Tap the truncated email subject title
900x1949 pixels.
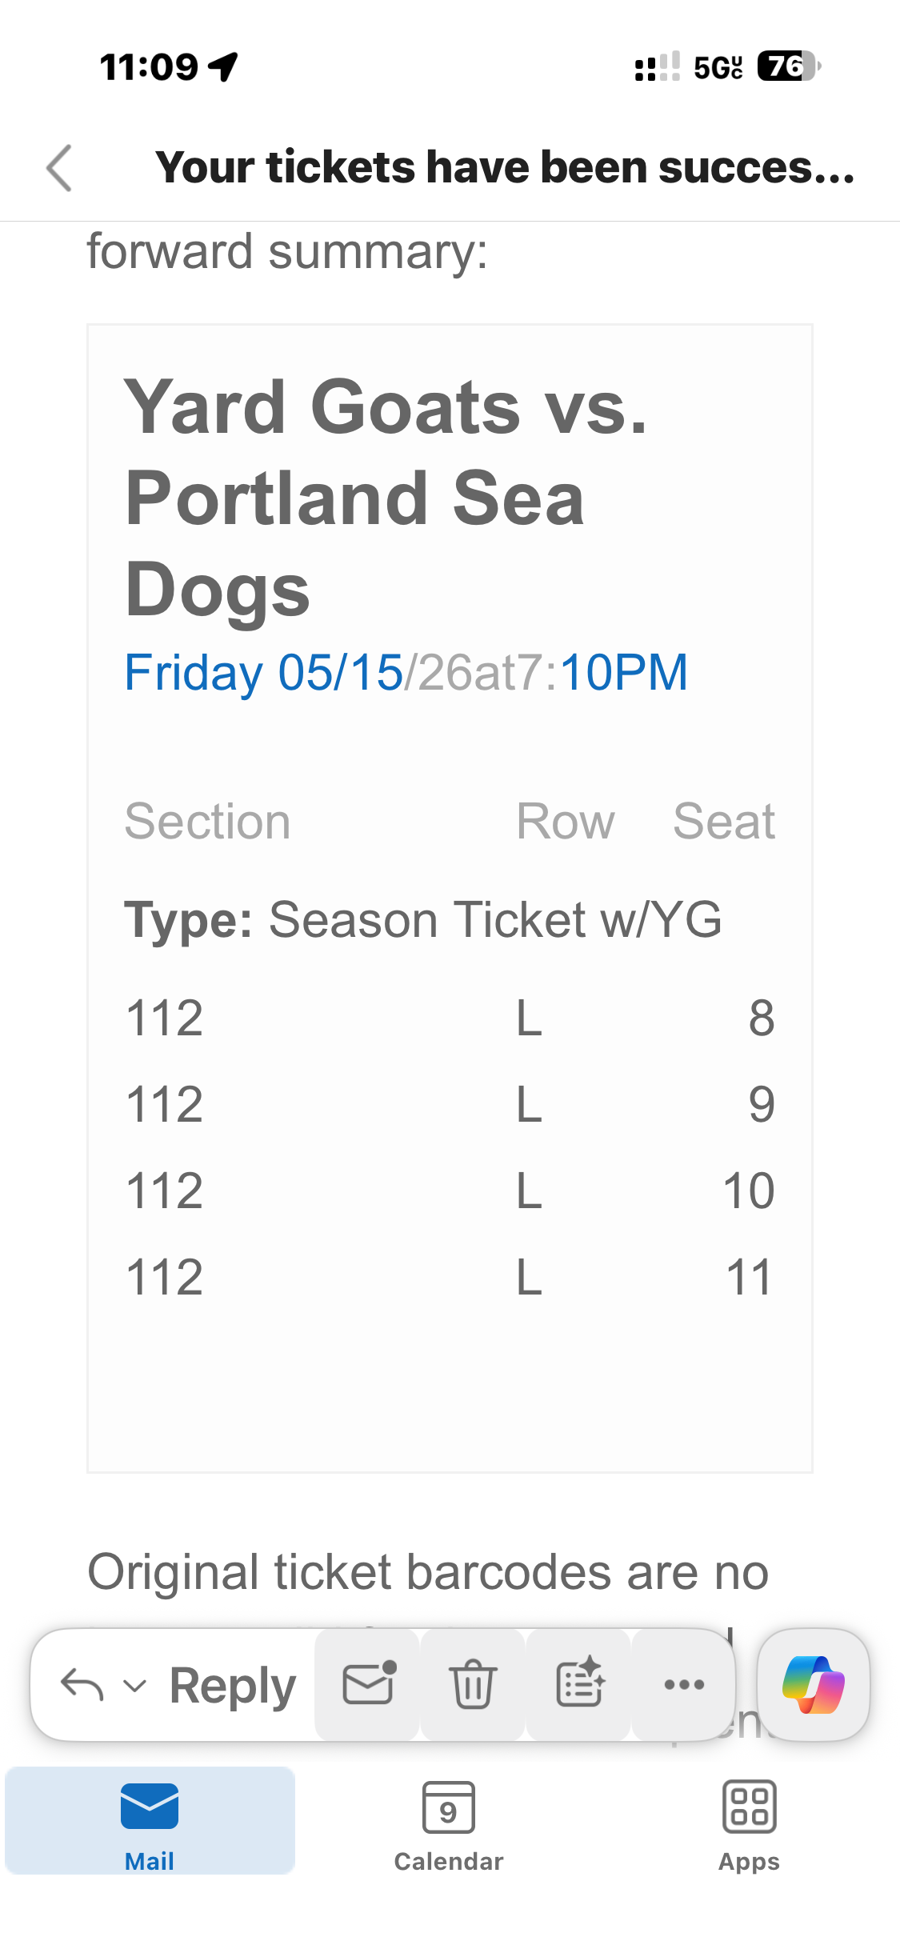[504, 167]
